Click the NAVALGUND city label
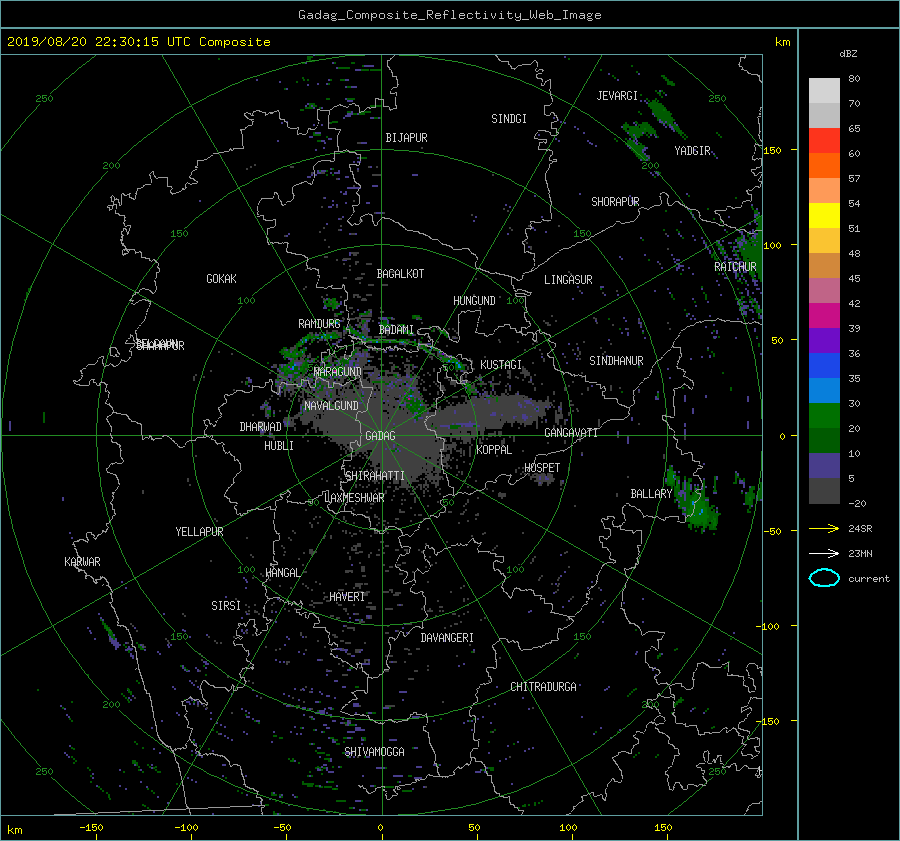The height and width of the screenshot is (841, 900). [x=331, y=406]
